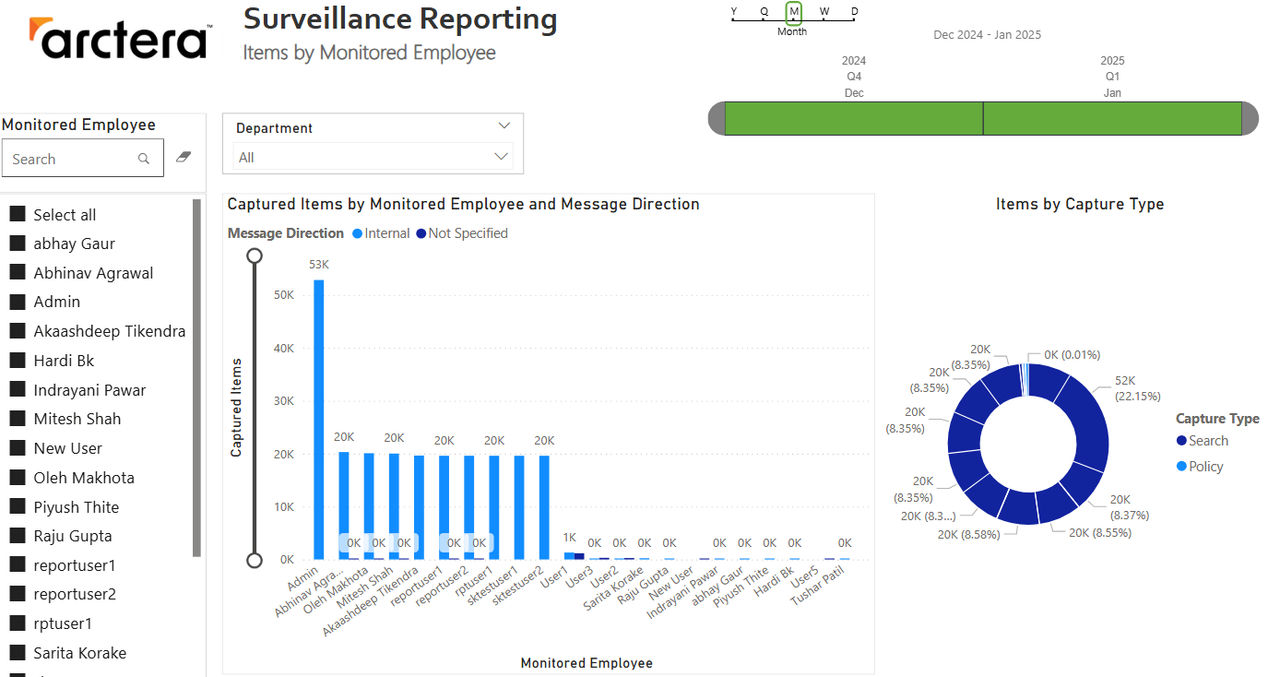The image size is (1280, 677).
Task: Enable the Mitesh Shah checkbox
Action: (17, 418)
